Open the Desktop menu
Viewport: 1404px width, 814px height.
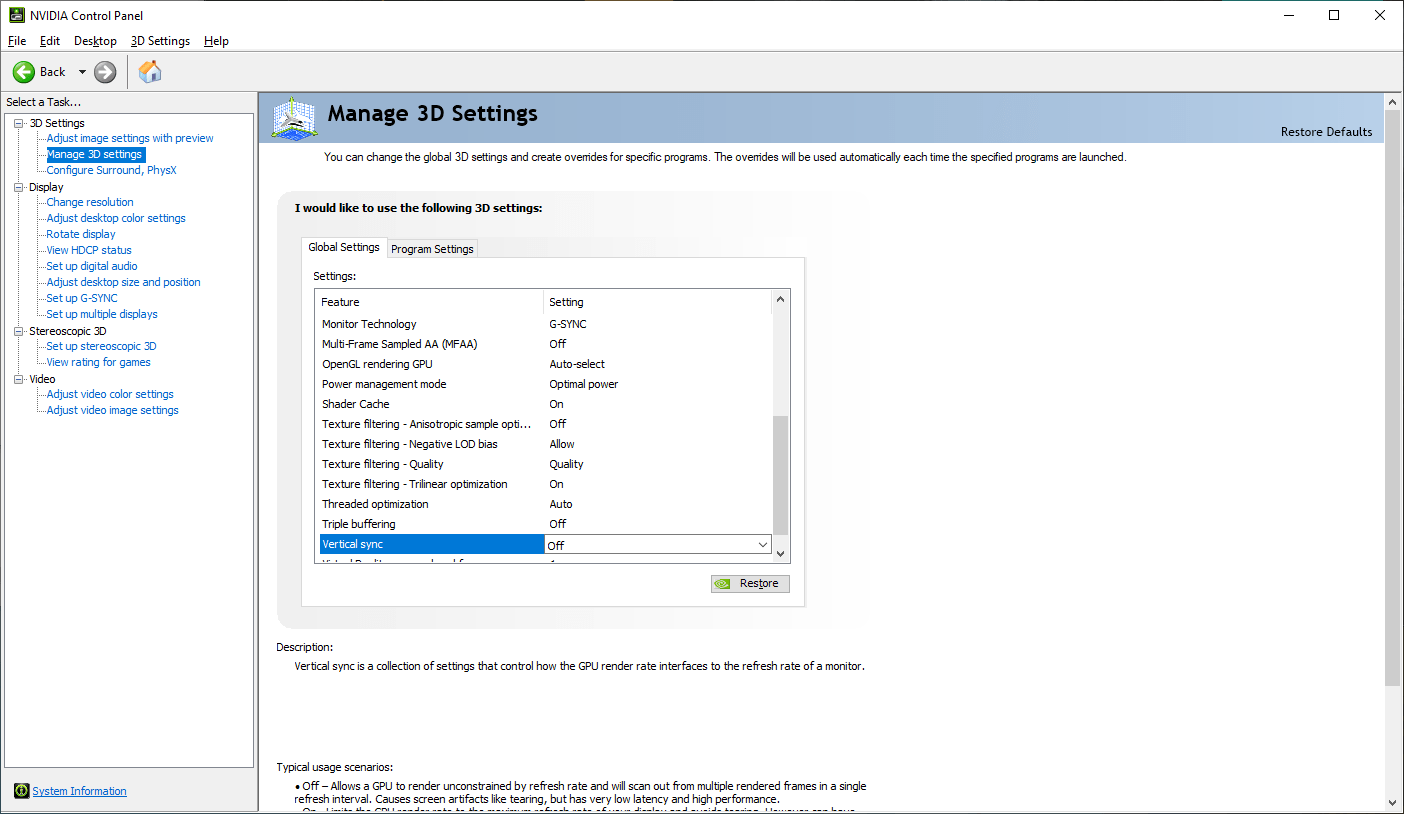95,41
